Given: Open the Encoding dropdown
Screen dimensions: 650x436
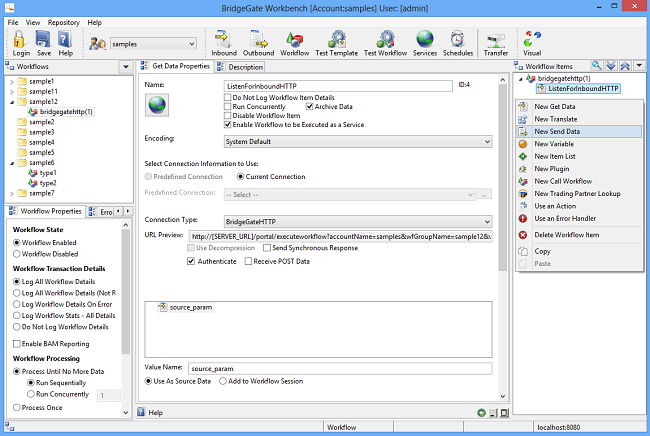Looking at the screenshot, I should click(358, 141).
